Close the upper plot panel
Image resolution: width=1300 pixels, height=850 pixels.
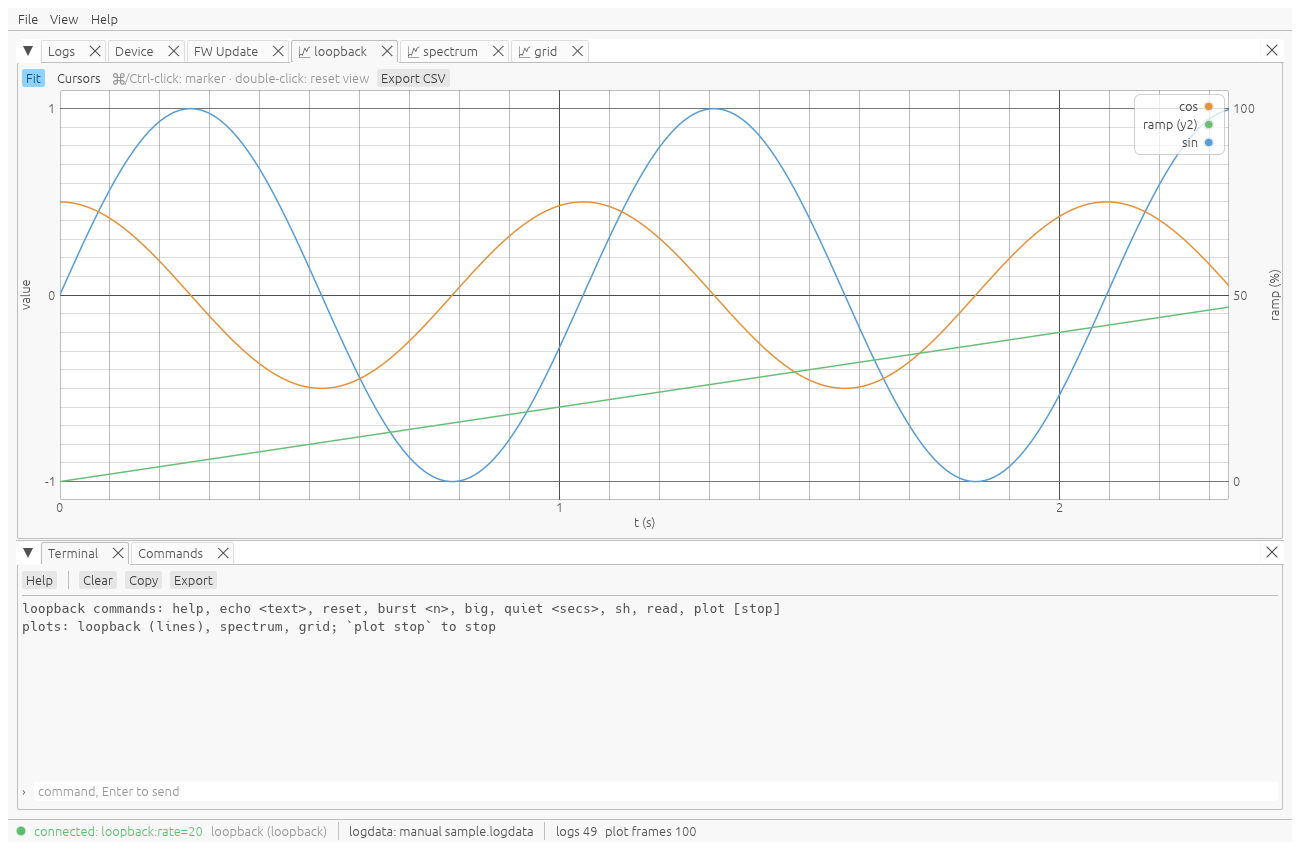coord(1272,50)
